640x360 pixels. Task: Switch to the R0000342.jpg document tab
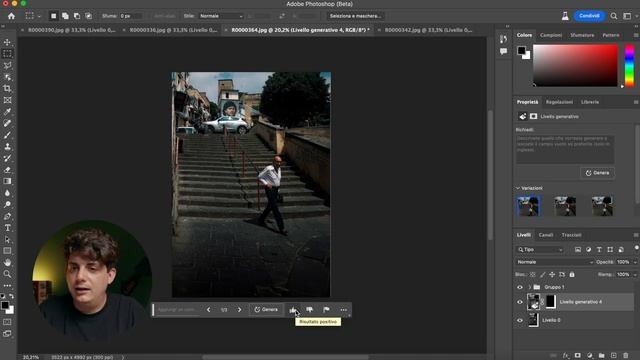pos(428,30)
